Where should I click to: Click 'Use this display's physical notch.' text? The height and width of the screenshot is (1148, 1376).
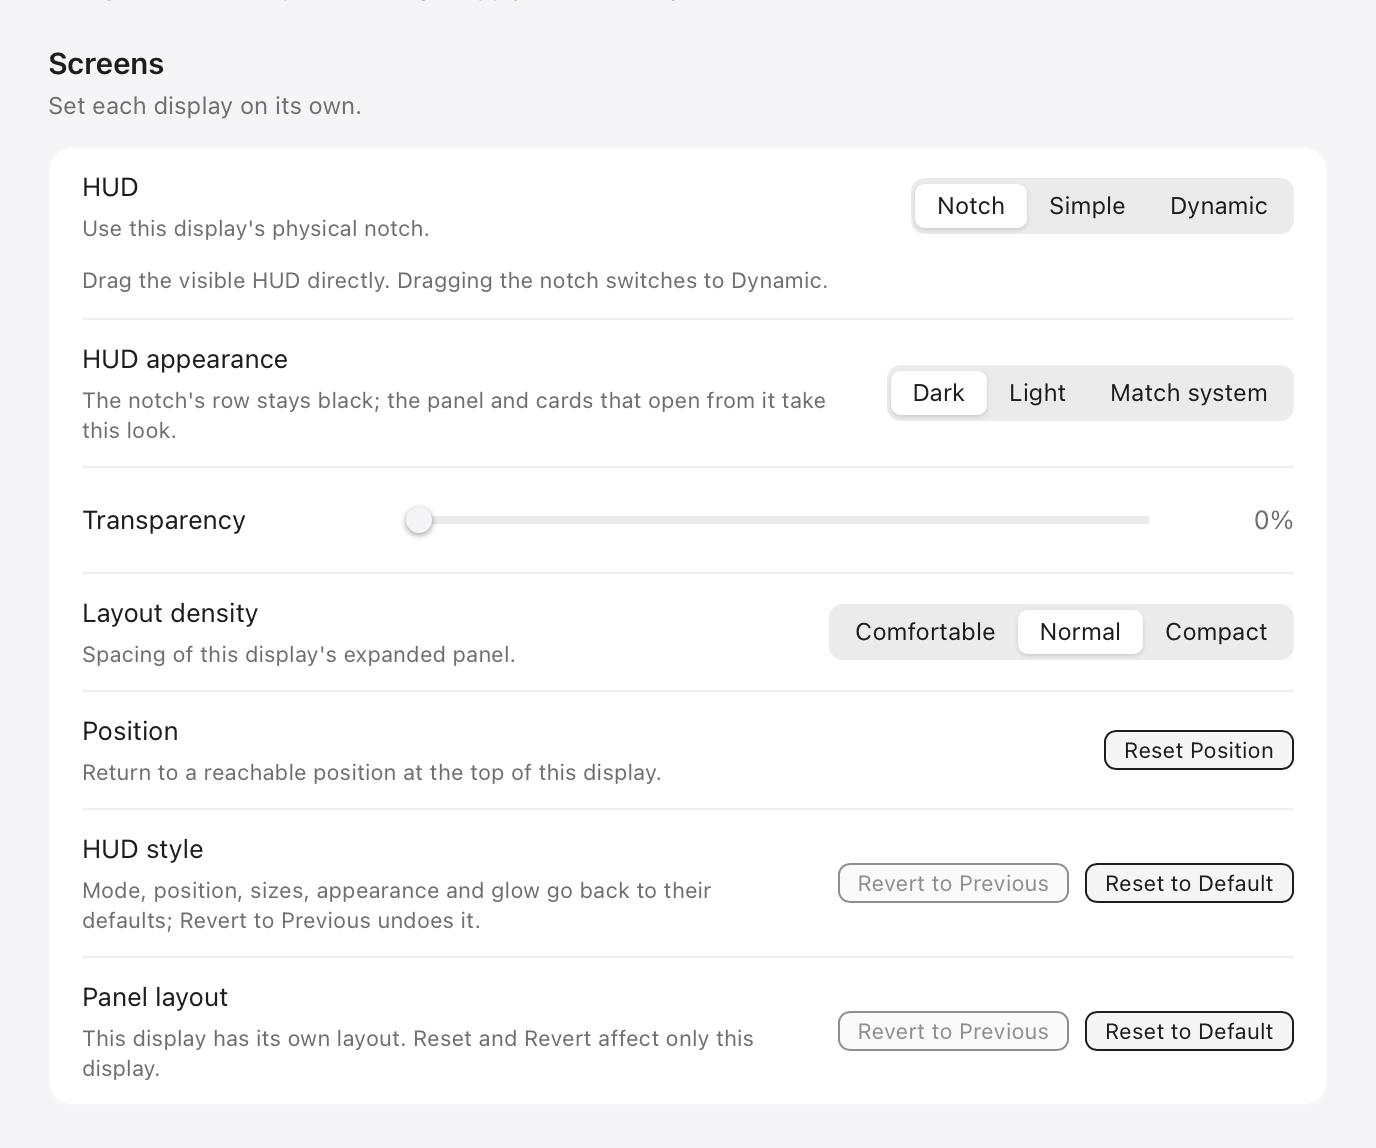(x=256, y=228)
